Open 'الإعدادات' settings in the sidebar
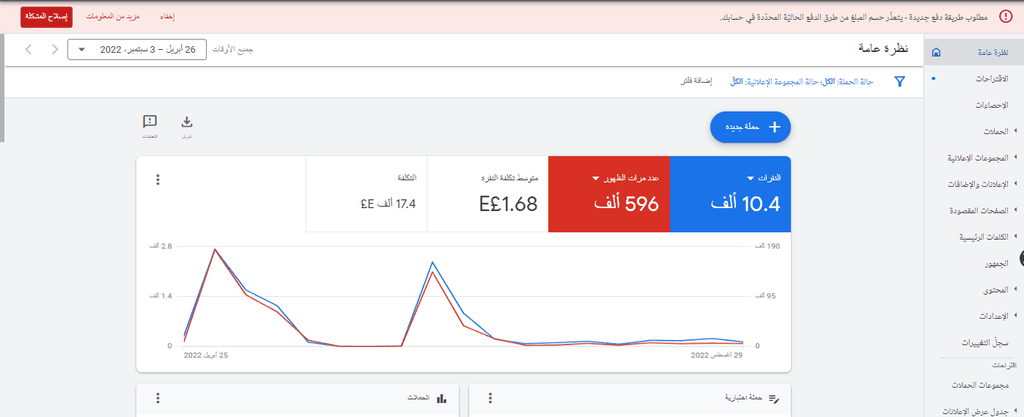This screenshot has width=1024, height=417. pos(994,317)
